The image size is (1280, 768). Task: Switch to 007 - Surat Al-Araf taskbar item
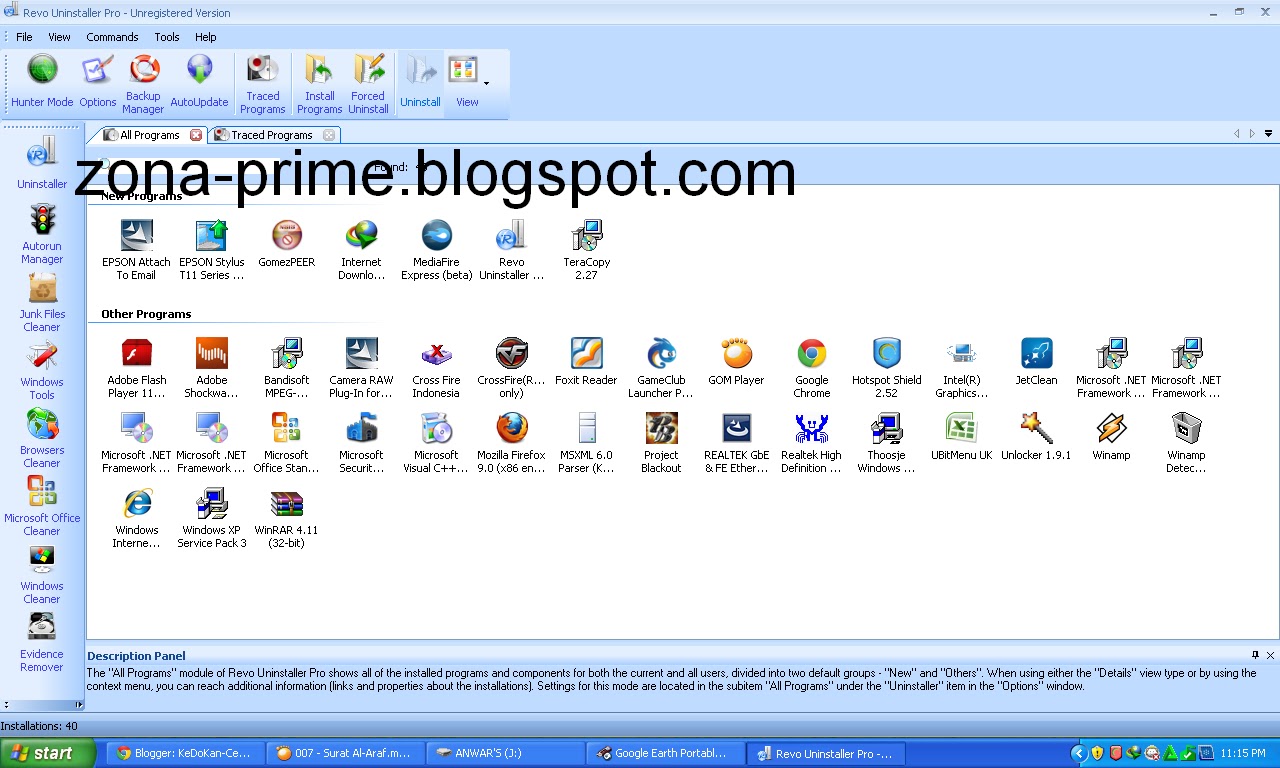tap(346, 753)
